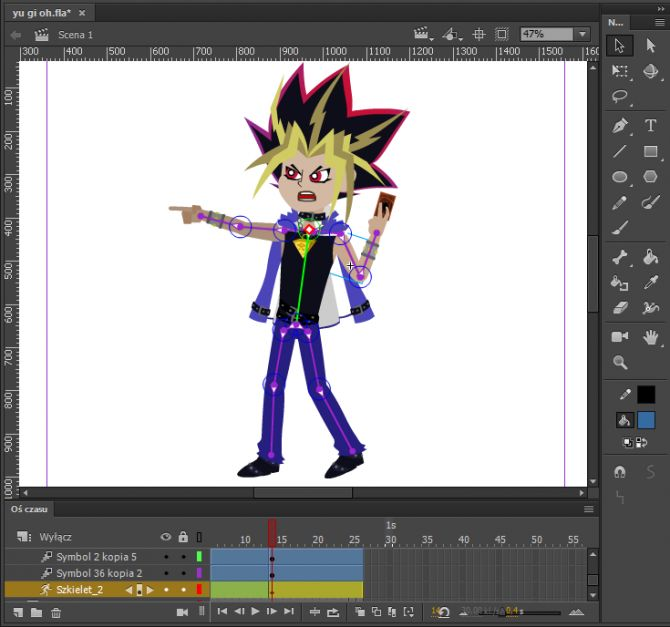Open the Oś czasu timeline tab
The width and height of the screenshot is (670, 627).
pos(30,509)
